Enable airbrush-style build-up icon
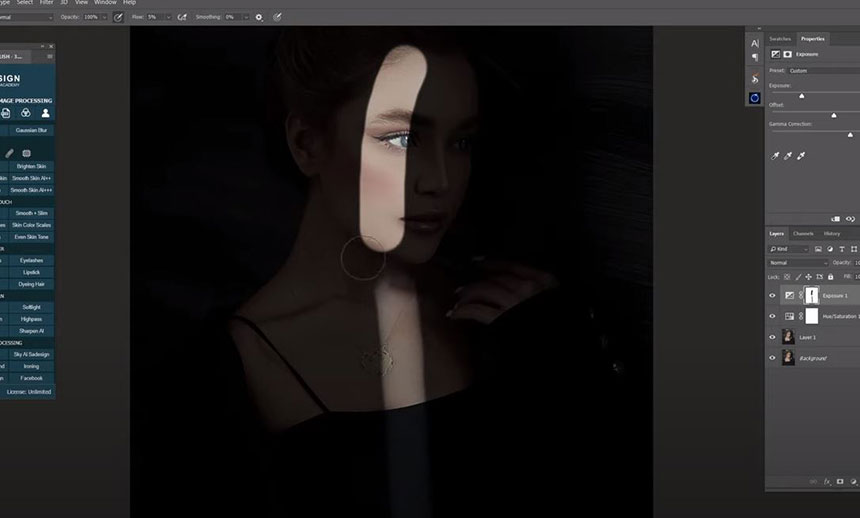The width and height of the screenshot is (860, 518). tap(181, 17)
